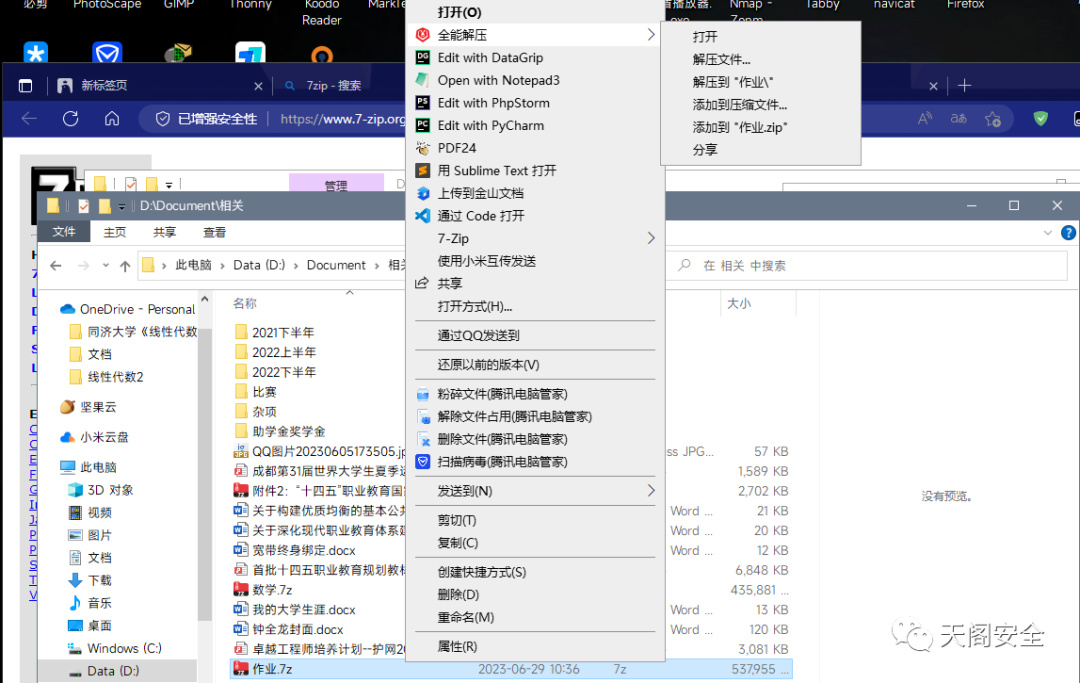Refresh the browser page
The width and height of the screenshot is (1080, 683).
(70, 119)
